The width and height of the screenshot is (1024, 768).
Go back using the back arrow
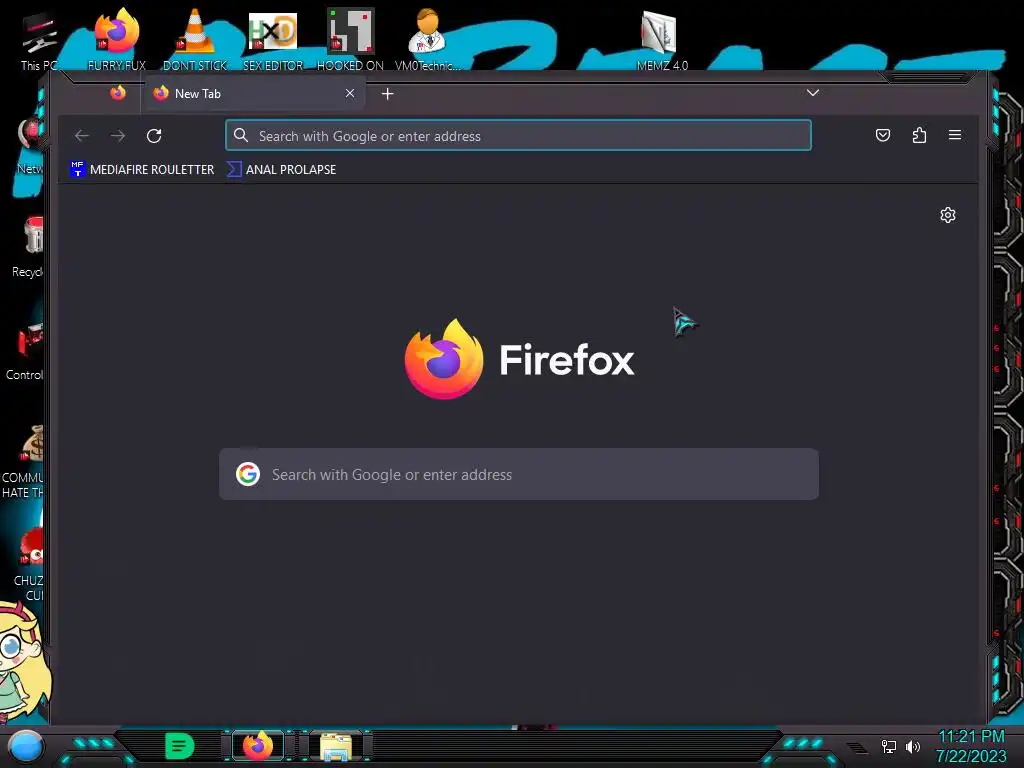[82, 136]
